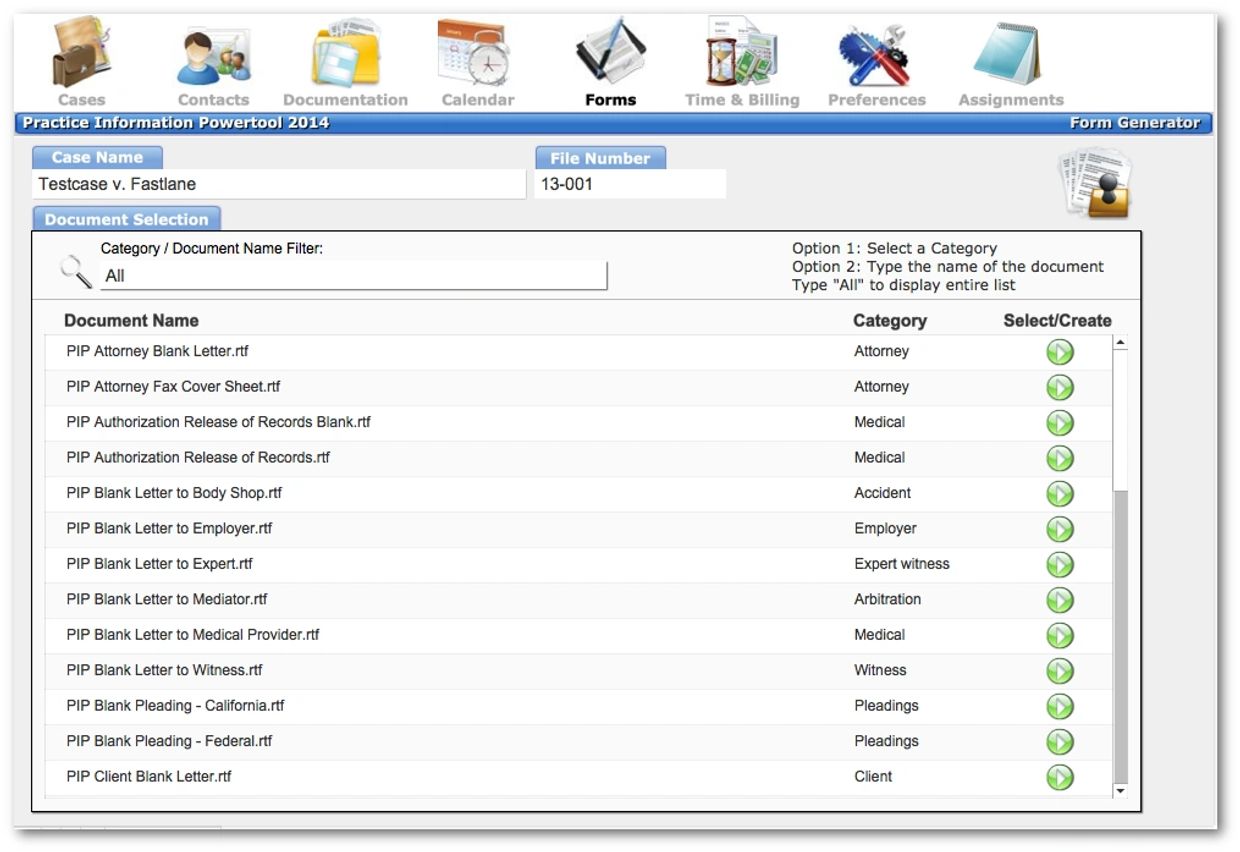The width and height of the screenshot is (1240, 852).
Task: Open the Contacts module icon
Action: point(213,56)
